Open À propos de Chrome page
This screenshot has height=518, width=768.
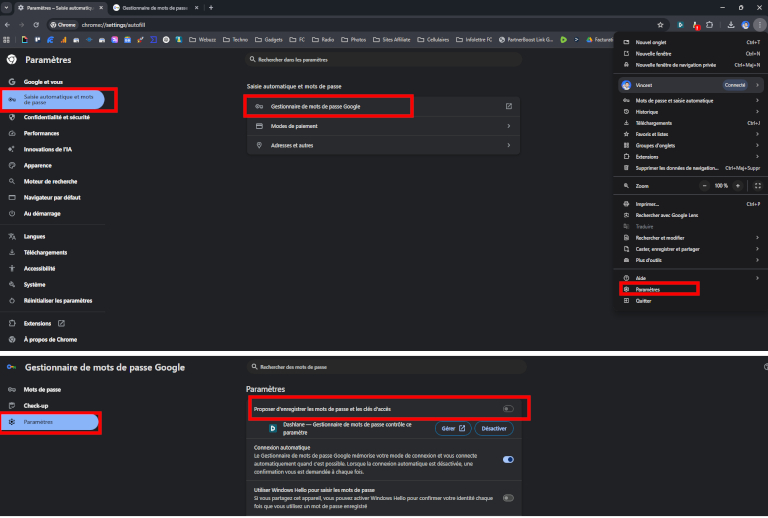click(52, 340)
